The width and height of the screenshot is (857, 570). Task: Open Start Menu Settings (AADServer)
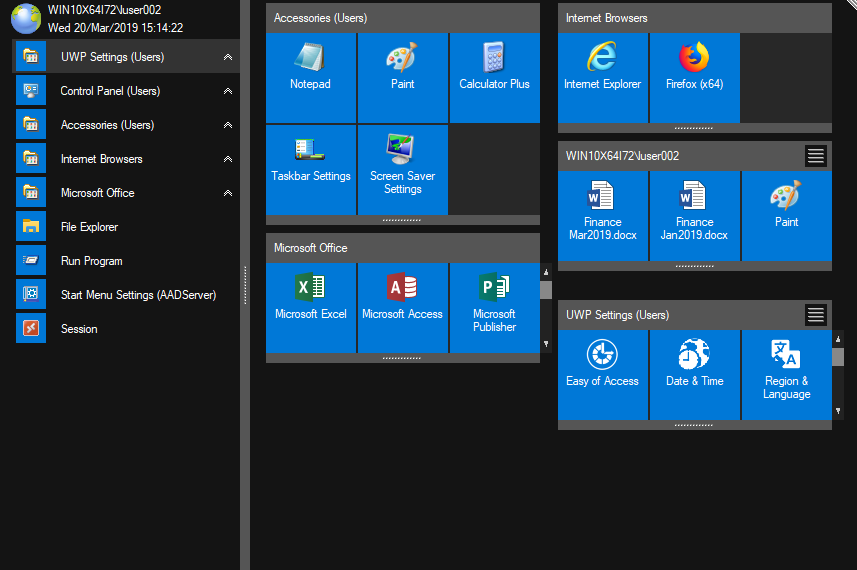point(138,295)
